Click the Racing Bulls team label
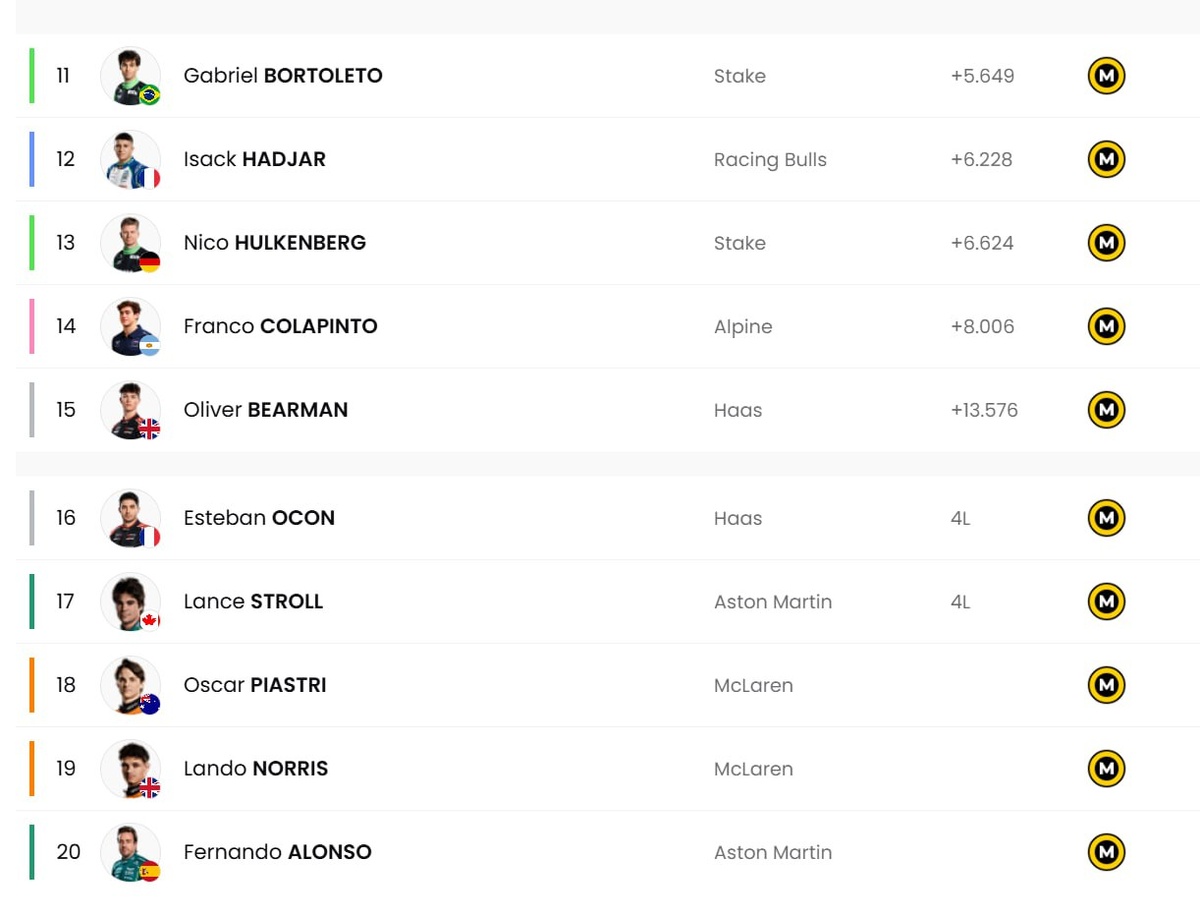Viewport: 1200px width, 917px height. point(770,160)
